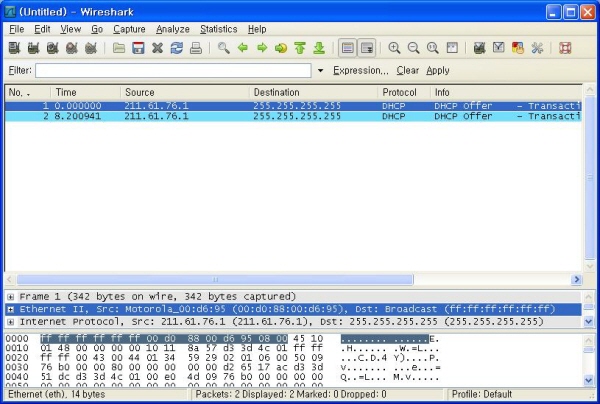Sort by the Source column header
The width and height of the screenshot is (600, 404).
click(x=185, y=93)
